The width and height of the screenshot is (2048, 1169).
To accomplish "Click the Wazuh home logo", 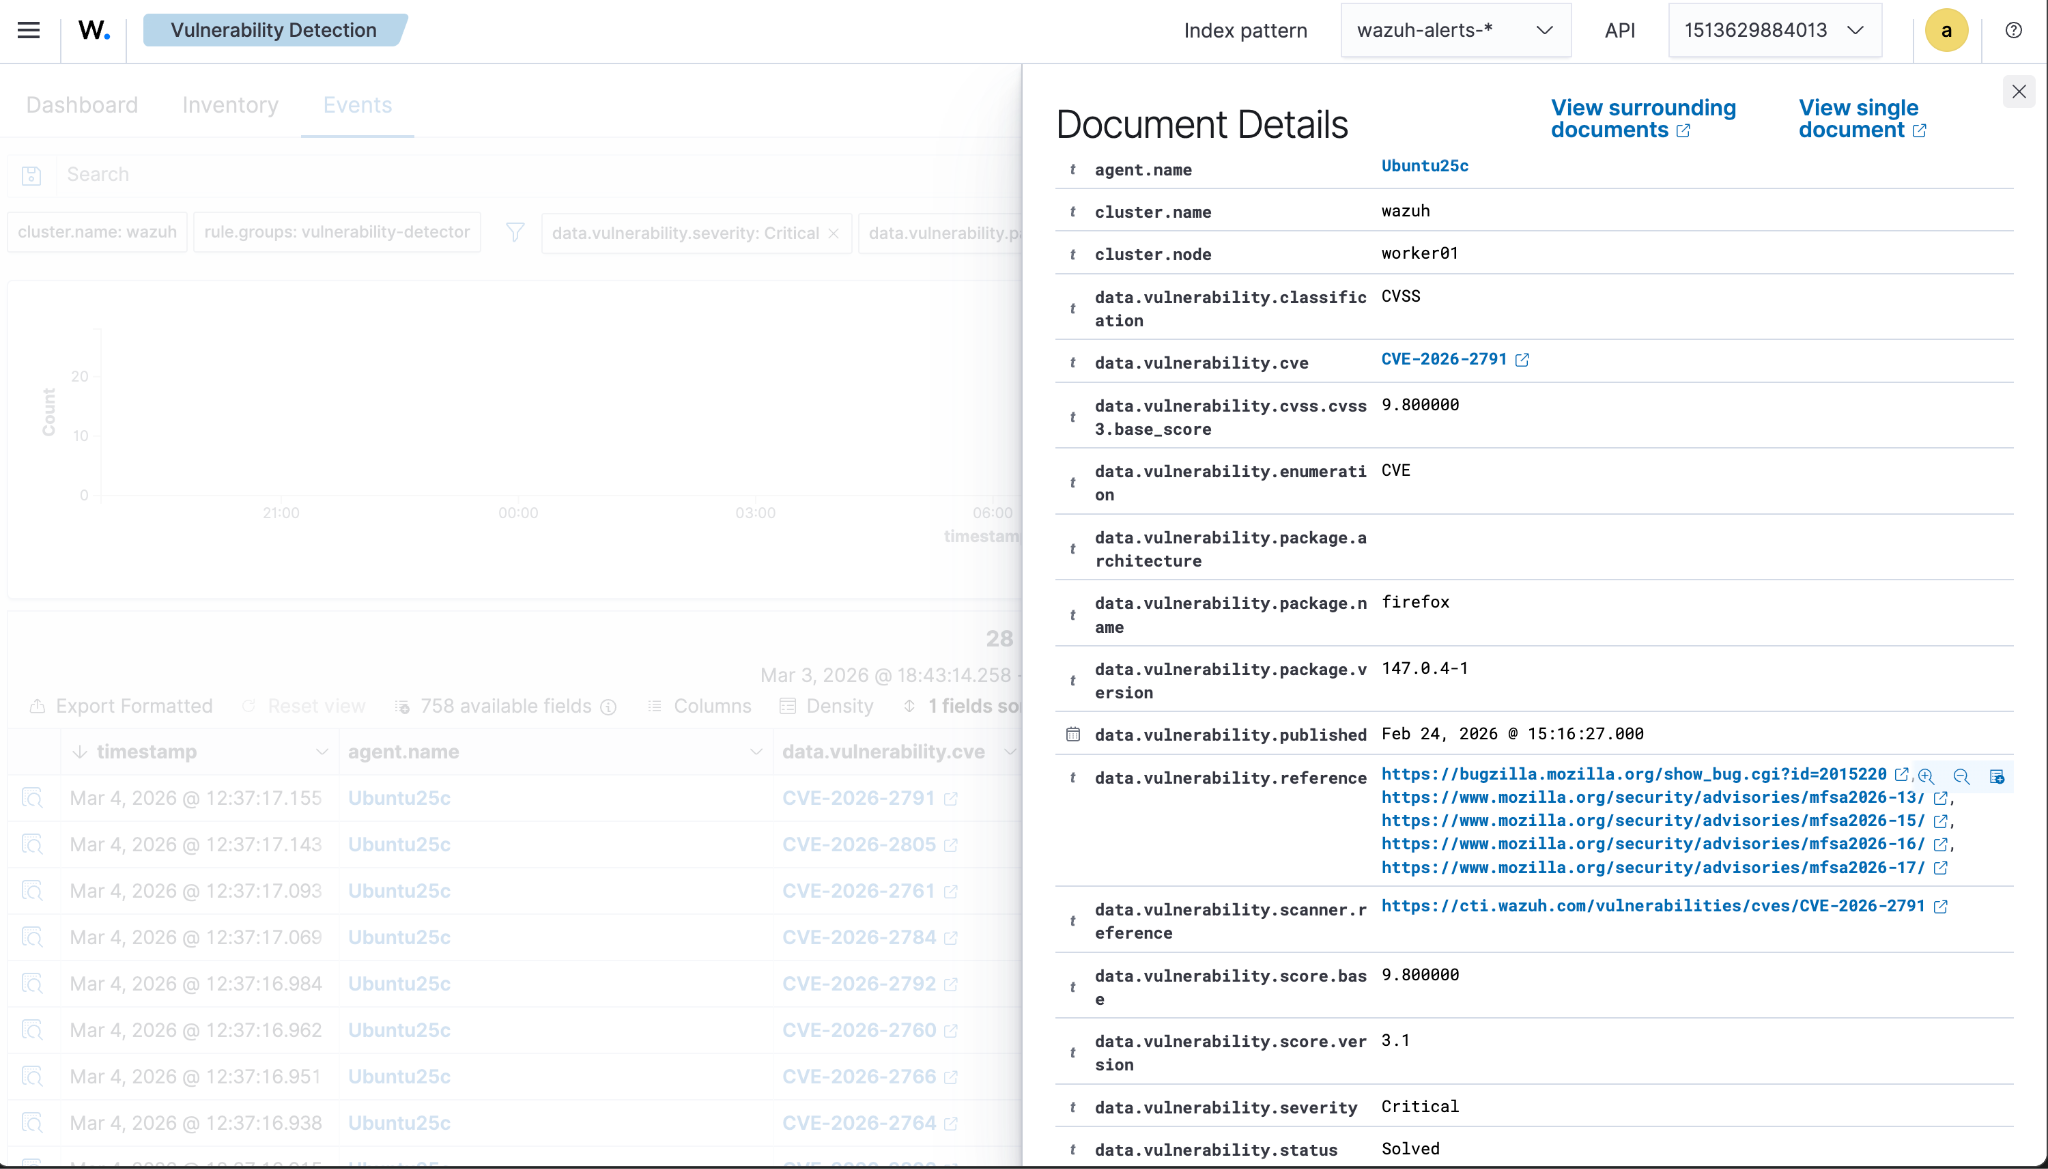I will (94, 30).
